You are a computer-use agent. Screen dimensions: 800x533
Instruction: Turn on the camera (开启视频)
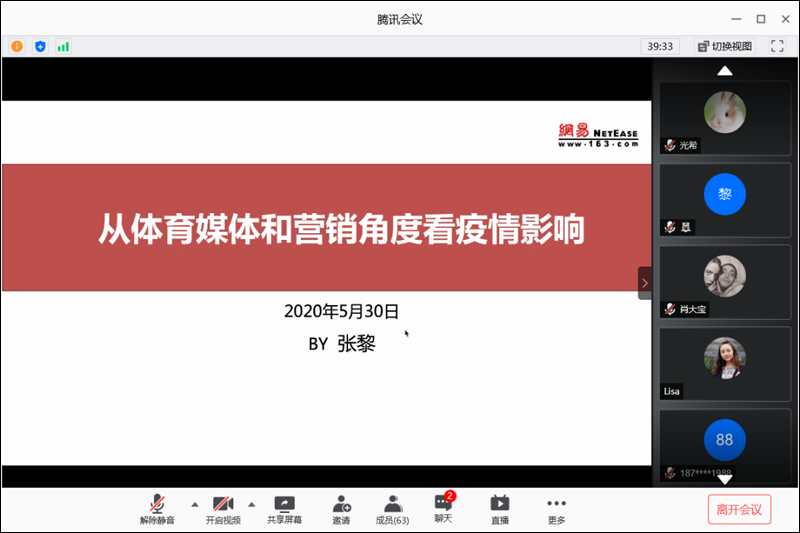223,509
